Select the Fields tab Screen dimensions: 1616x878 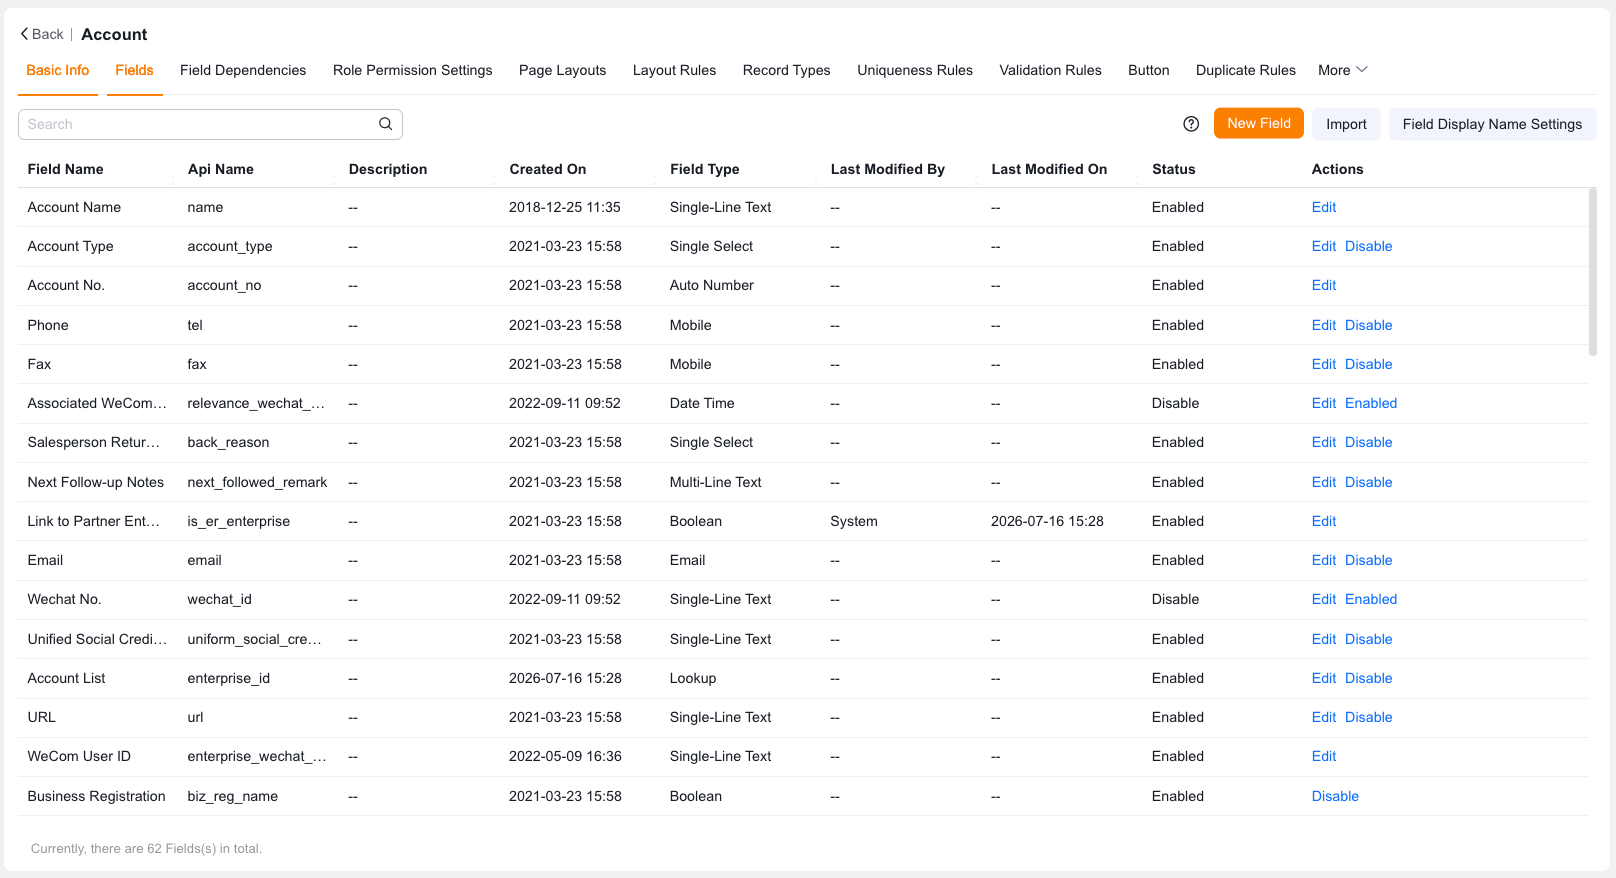(134, 70)
